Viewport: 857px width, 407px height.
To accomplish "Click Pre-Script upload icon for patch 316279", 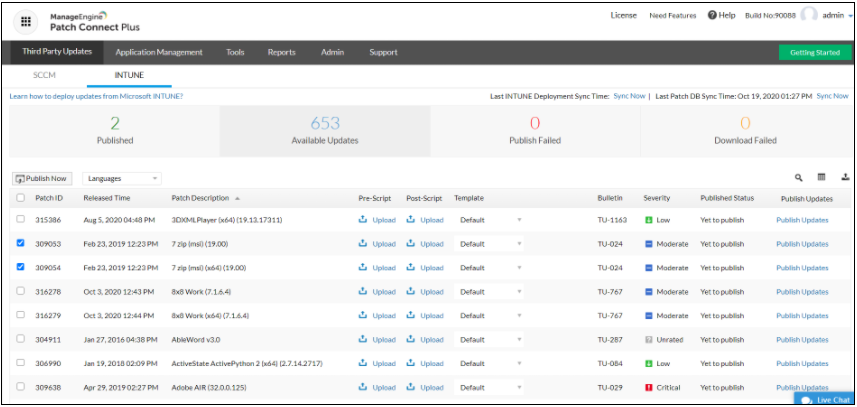I will 362,315.
